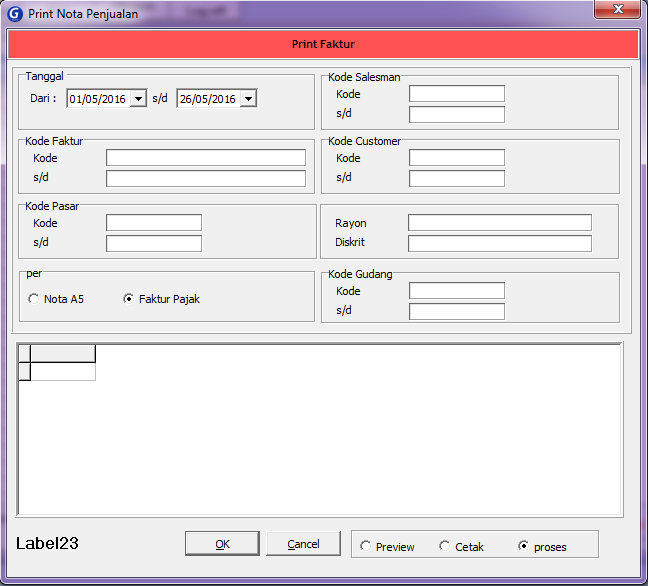Expand the s/d end date dropdown
648x586 pixels.
(x=248, y=99)
